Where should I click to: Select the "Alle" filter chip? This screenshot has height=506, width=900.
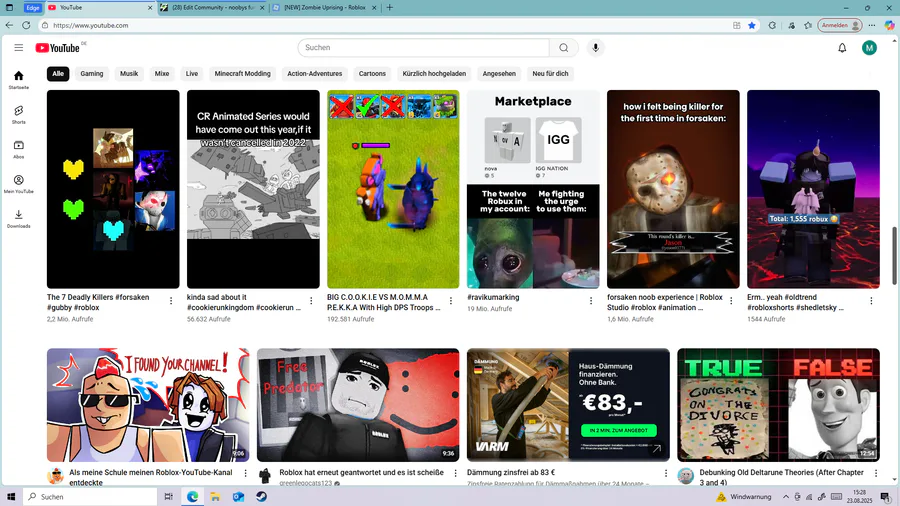point(58,73)
